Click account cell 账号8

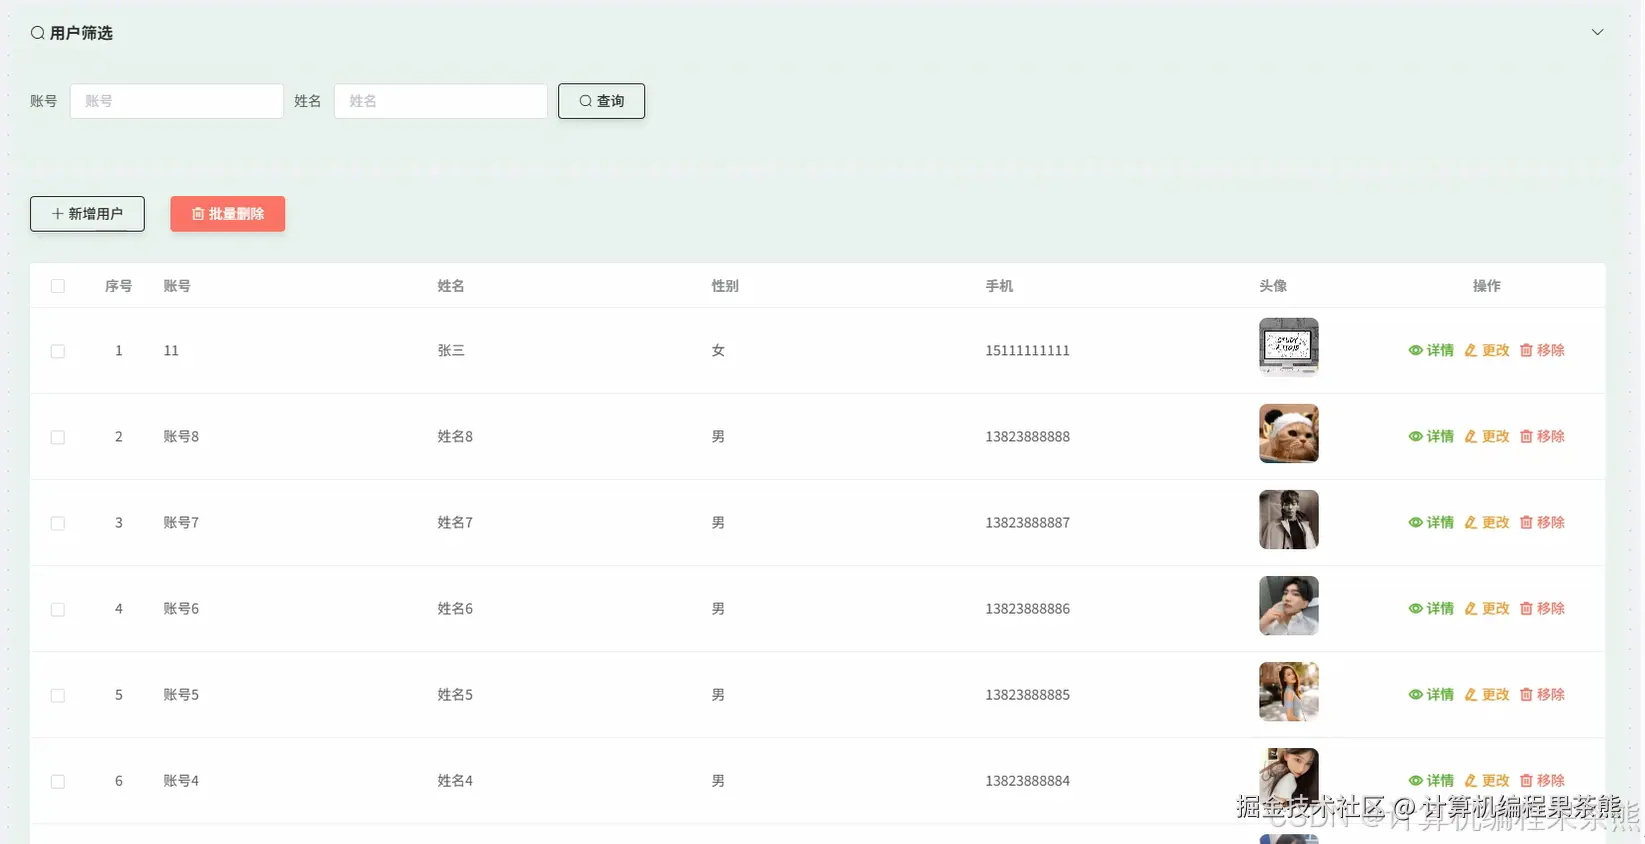tap(181, 437)
